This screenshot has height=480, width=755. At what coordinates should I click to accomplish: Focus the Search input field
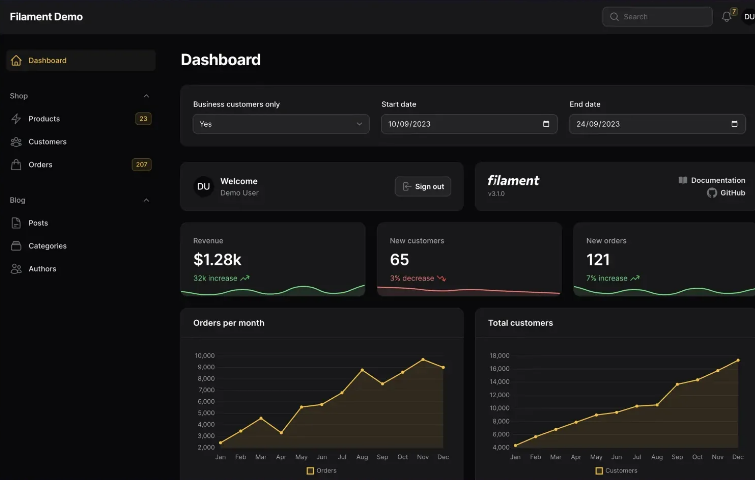pyautogui.click(x=657, y=17)
